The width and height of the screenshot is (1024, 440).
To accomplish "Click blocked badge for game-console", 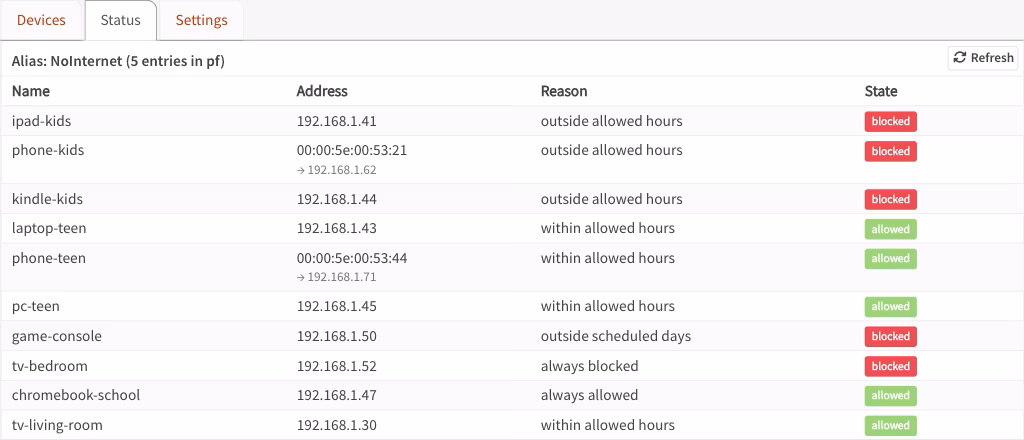I will pos(891,337).
